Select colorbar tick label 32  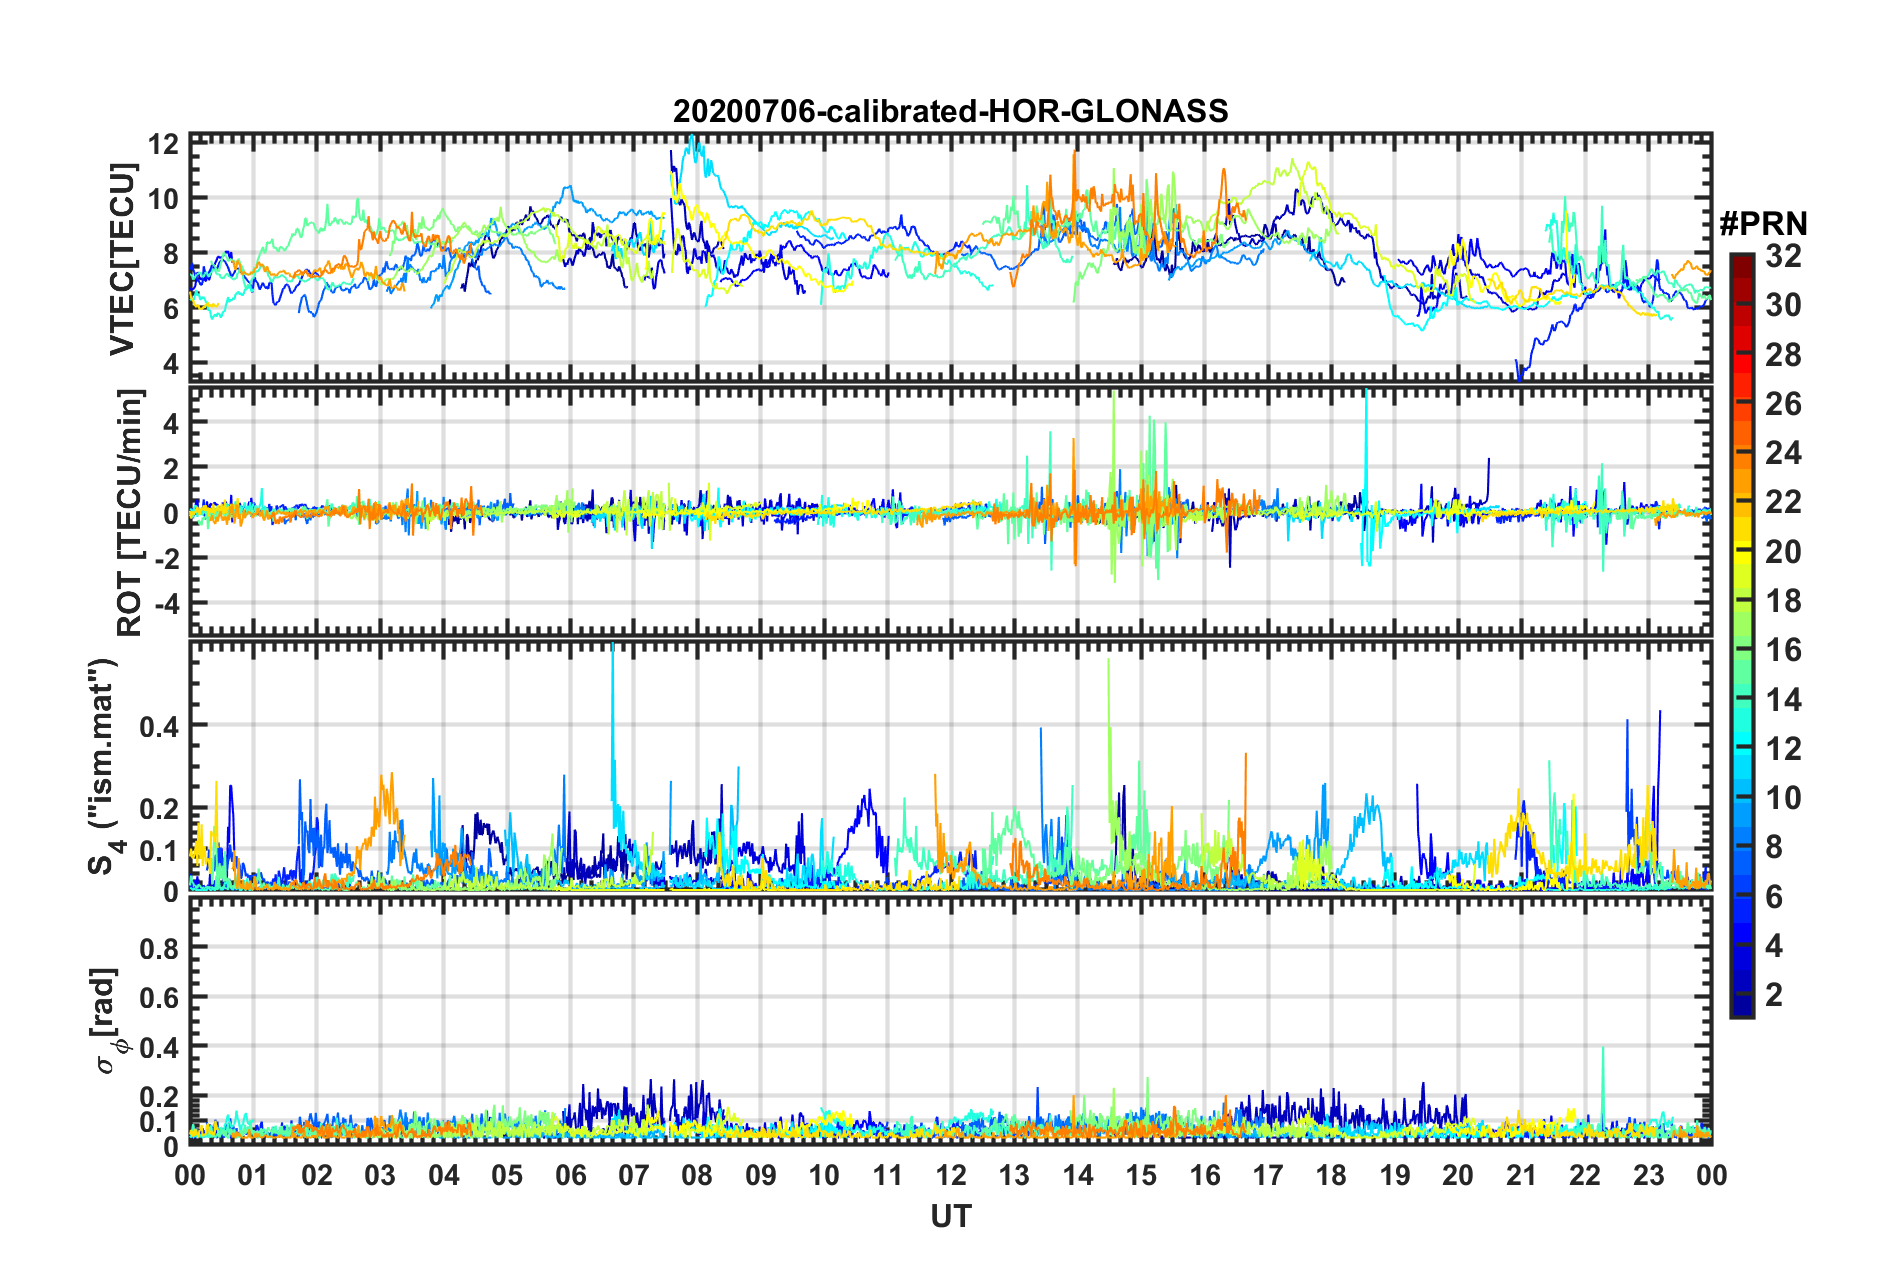1783,256
